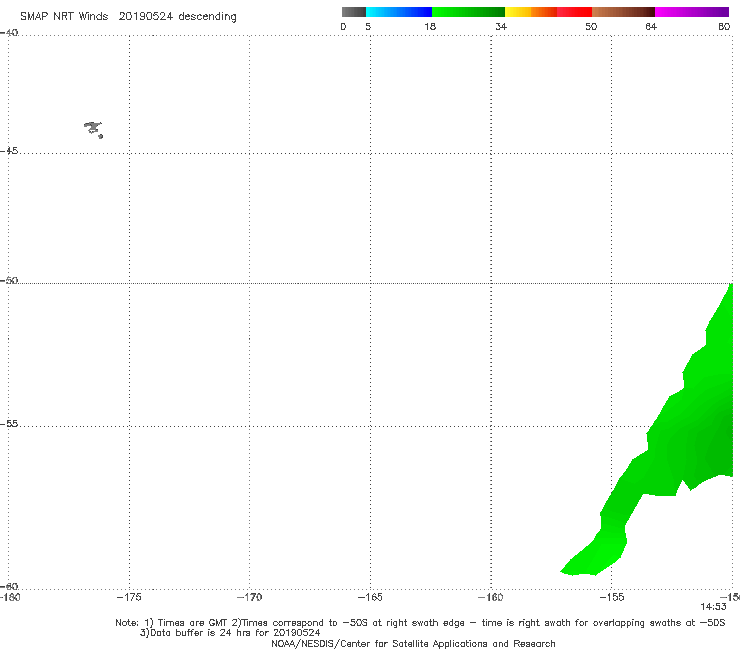Click the color bar label '64'
The width and height of the screenshot is (740, 650).
(651, 26)
